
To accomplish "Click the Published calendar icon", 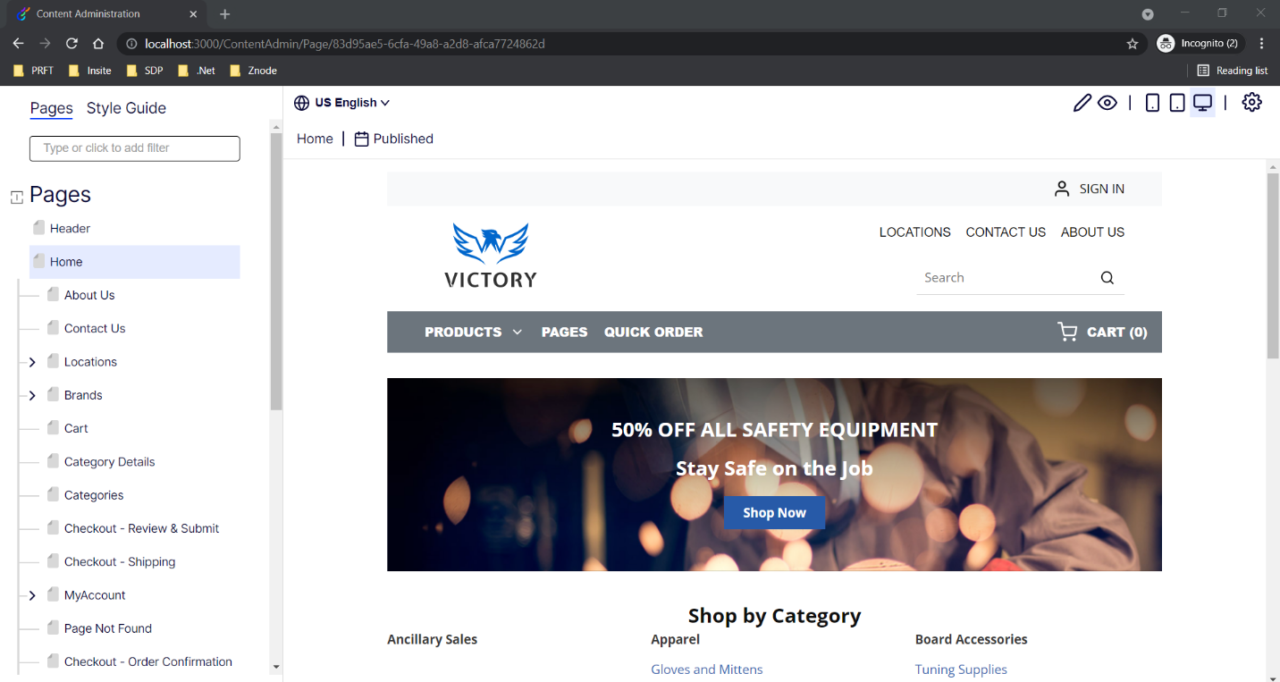I will tap(361, 138).
